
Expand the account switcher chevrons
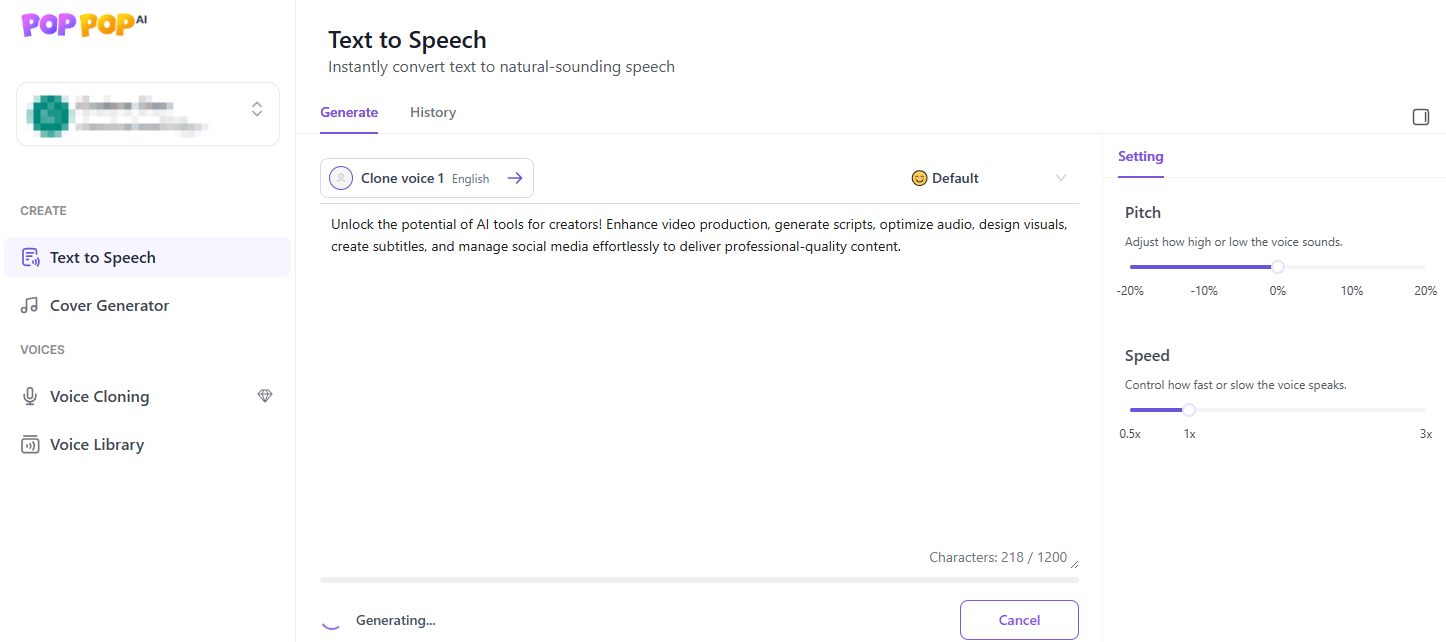click(257, 109)
